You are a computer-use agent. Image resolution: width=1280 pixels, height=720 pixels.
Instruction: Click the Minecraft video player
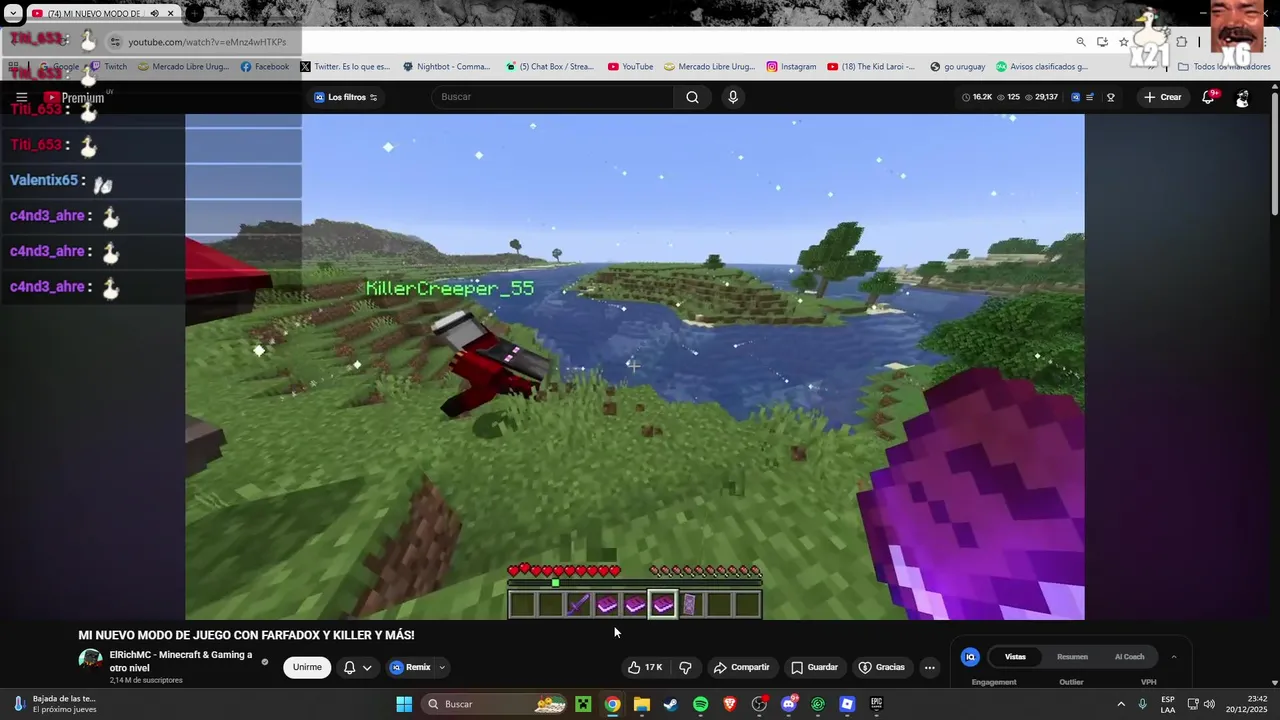click(634, 367)
